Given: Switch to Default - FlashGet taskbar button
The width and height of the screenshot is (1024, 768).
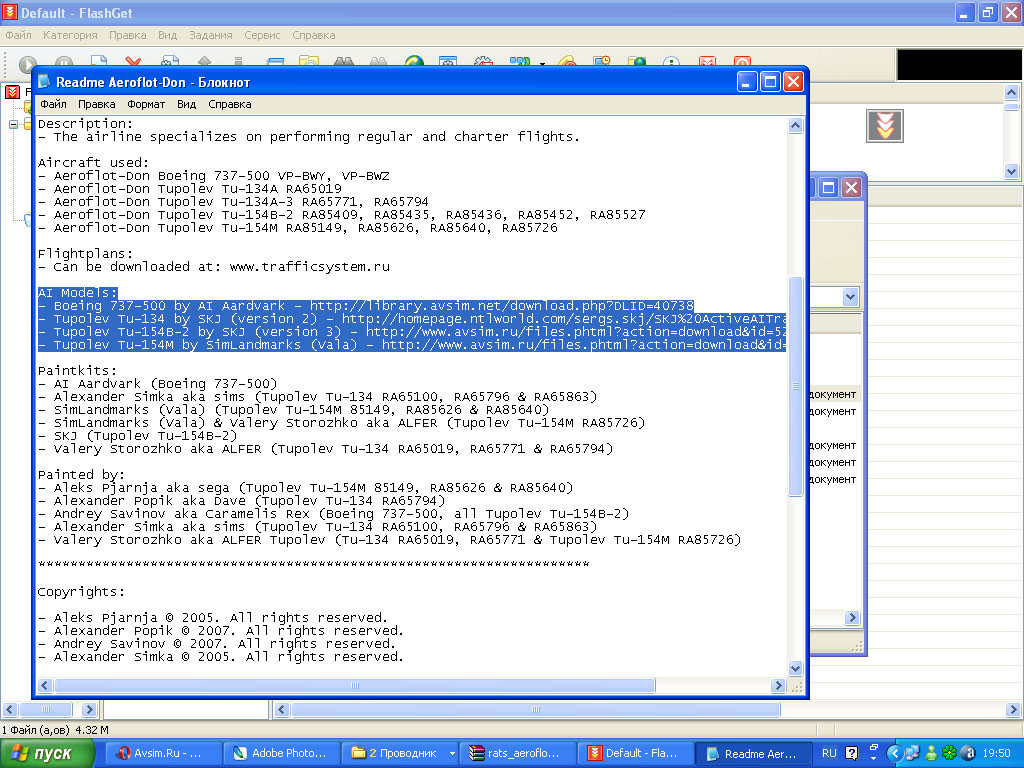Looking at the screenshot, I should click(x=635, y=753).
